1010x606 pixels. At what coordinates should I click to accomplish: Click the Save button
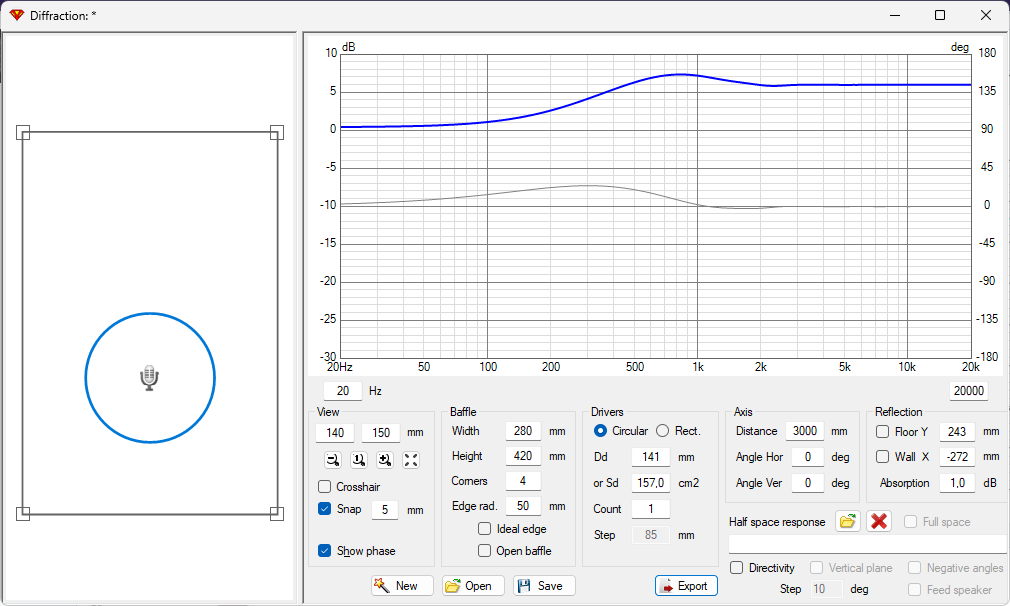click(544, 585)
